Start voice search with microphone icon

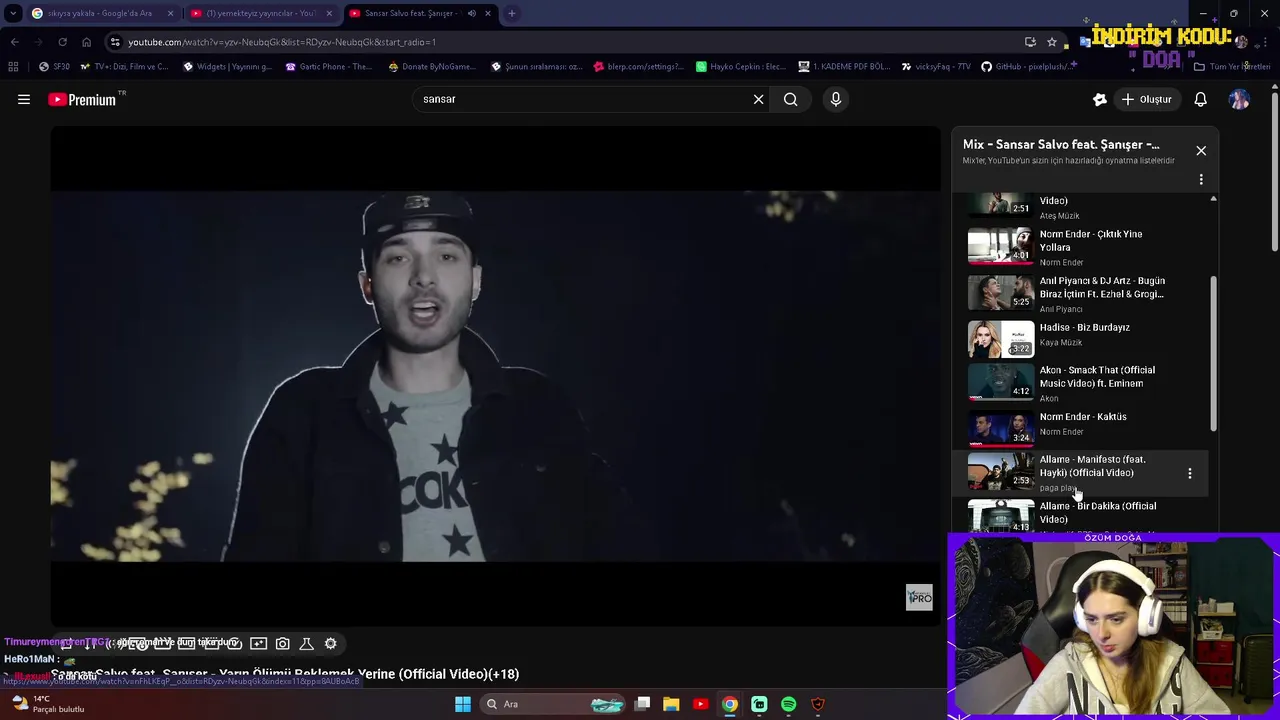click(836, 99)
